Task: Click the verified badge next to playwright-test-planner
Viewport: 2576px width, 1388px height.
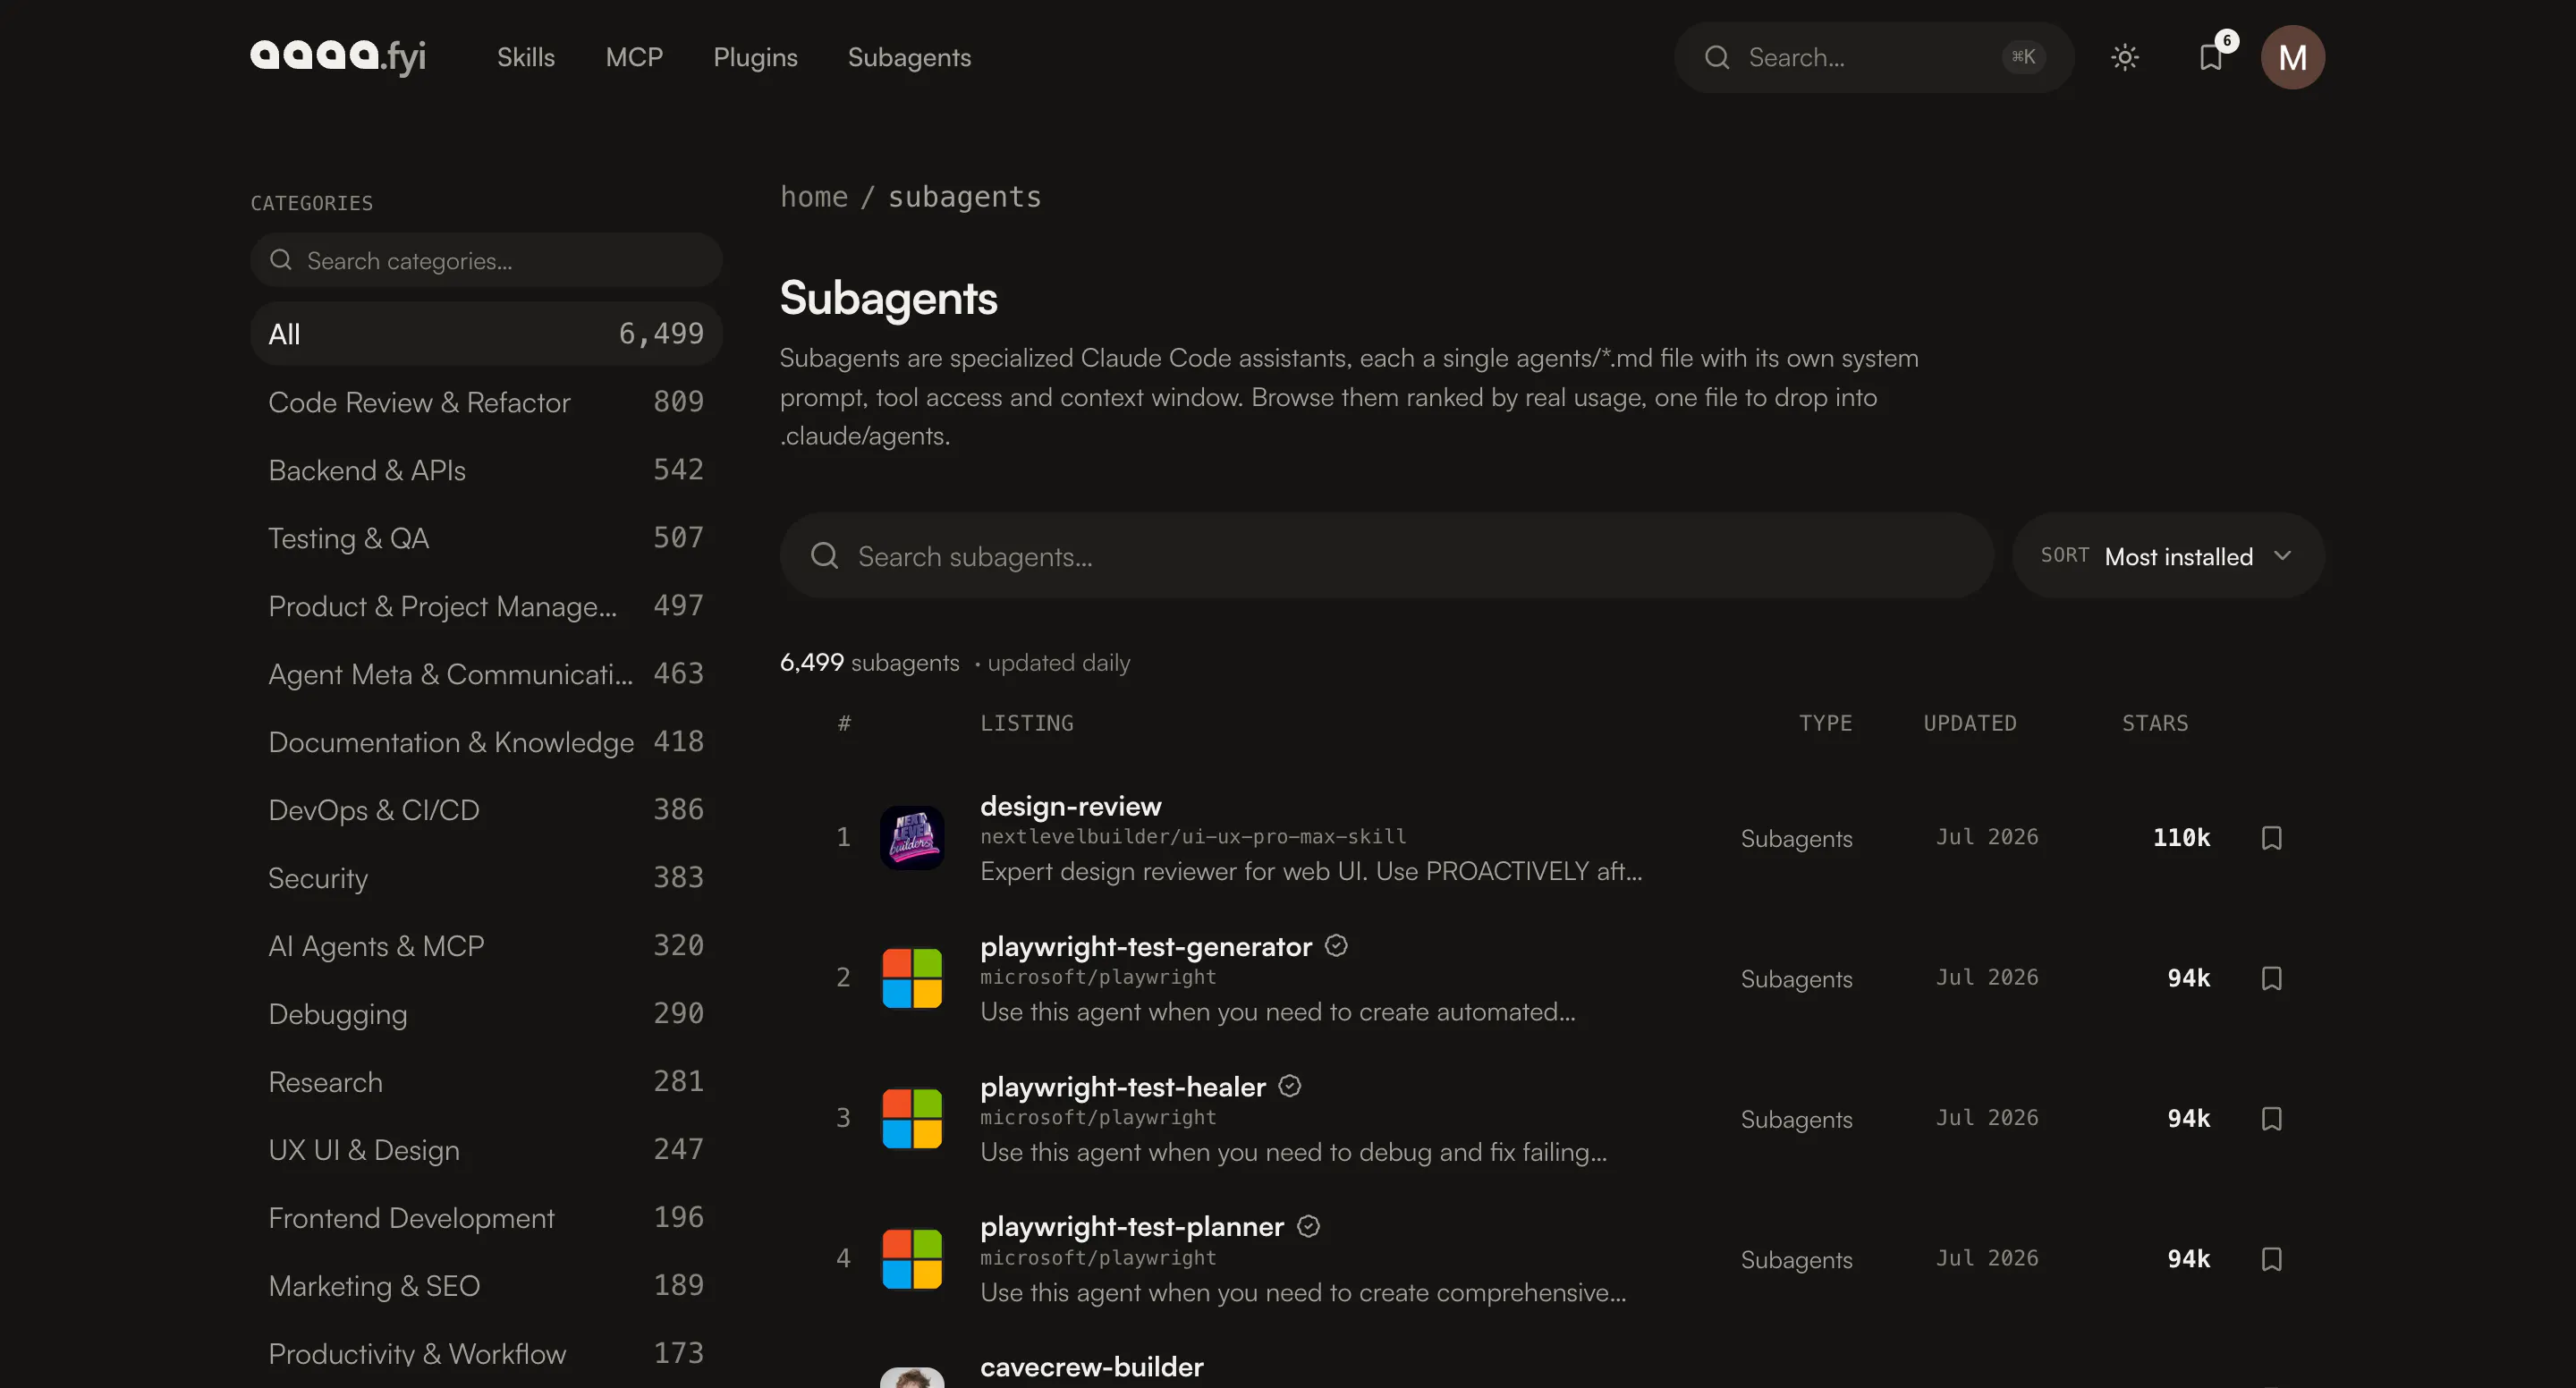Action: point(1308,1226)
